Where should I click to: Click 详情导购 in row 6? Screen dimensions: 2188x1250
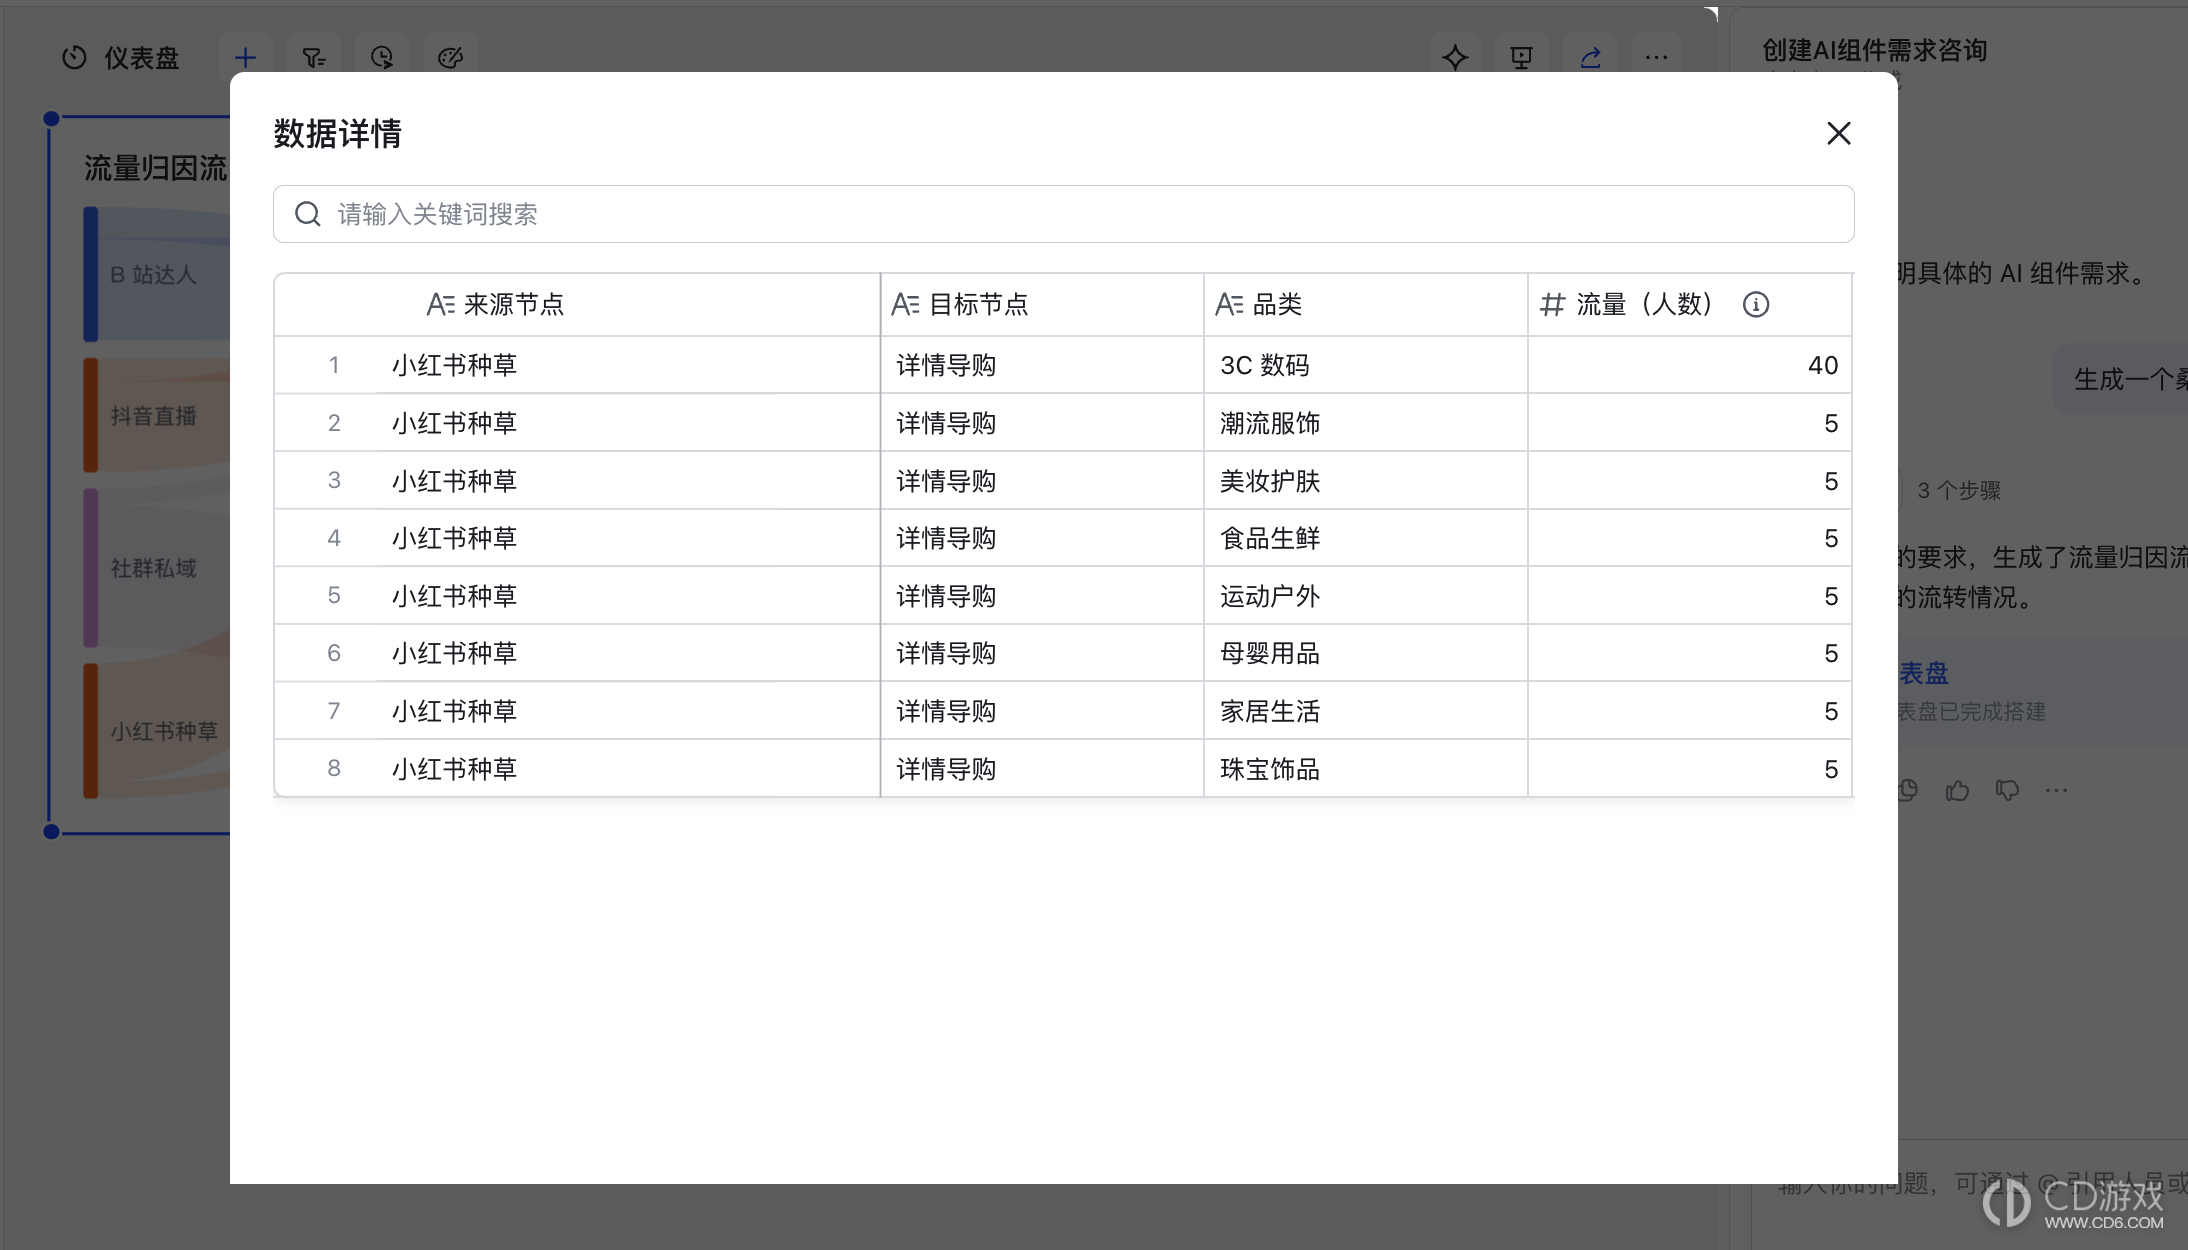point(946,653)
